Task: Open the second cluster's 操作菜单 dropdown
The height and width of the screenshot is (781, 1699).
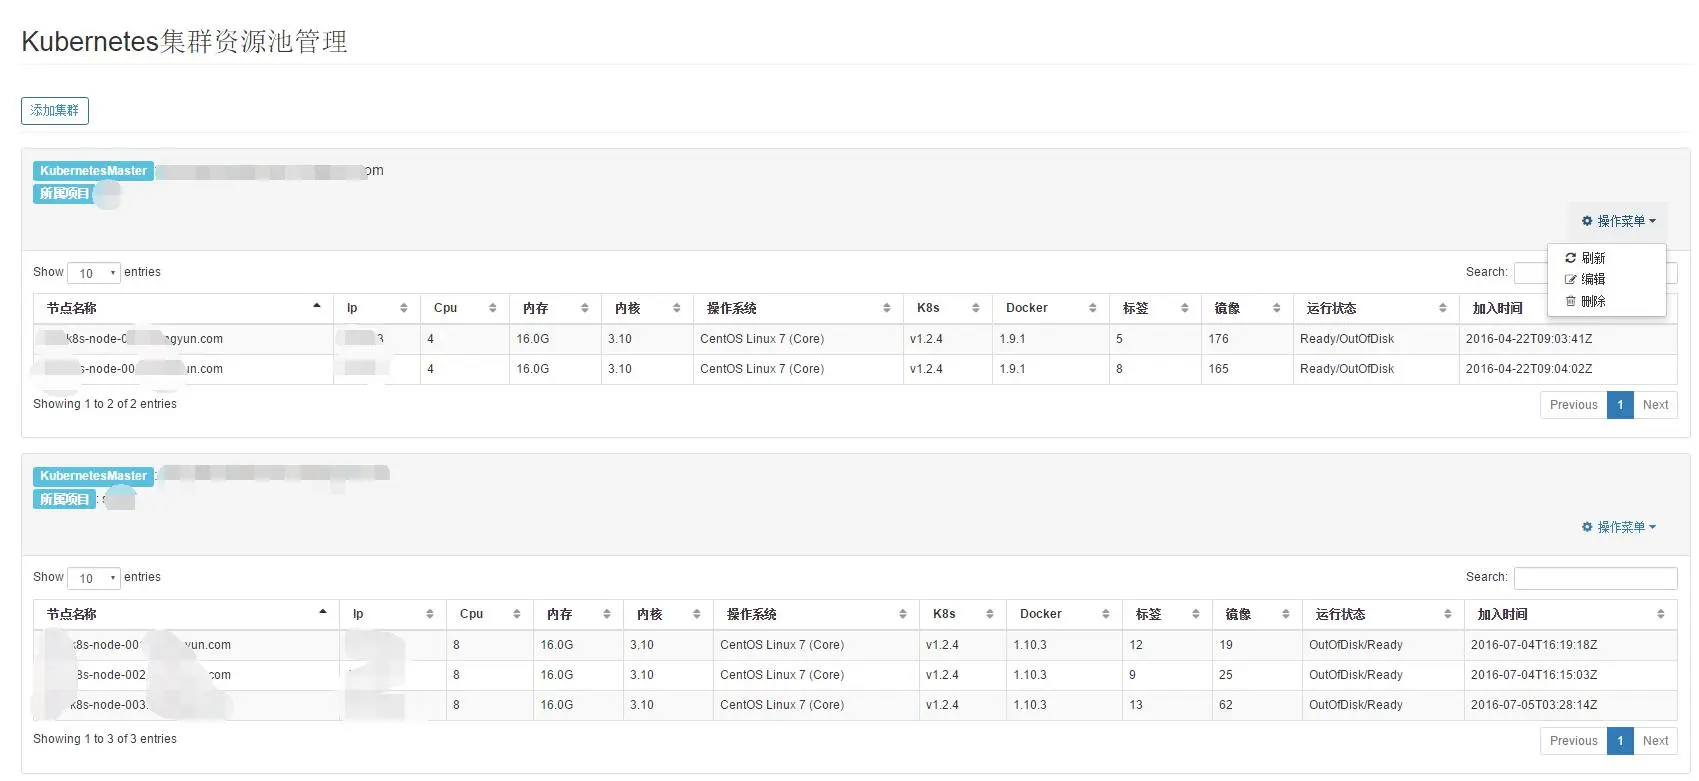Action: coord(1618,527)
